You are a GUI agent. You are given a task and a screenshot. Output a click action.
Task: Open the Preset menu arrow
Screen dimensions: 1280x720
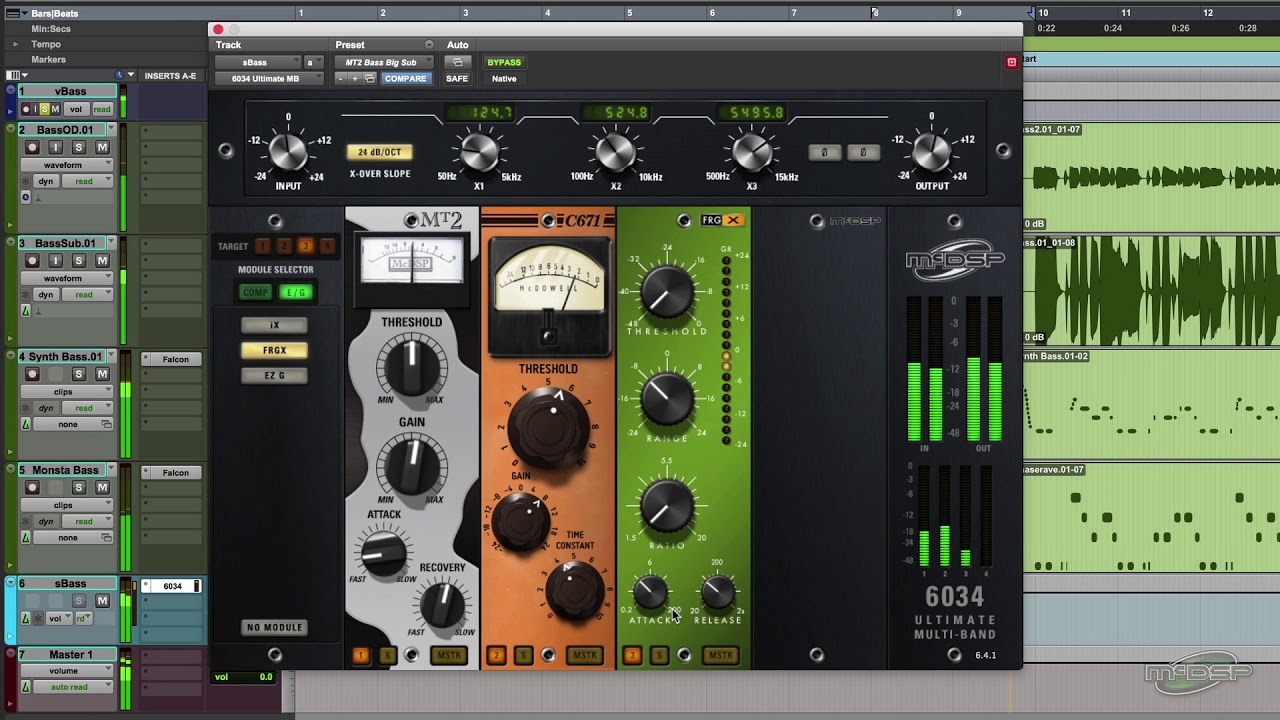click(x=429, y=45)
